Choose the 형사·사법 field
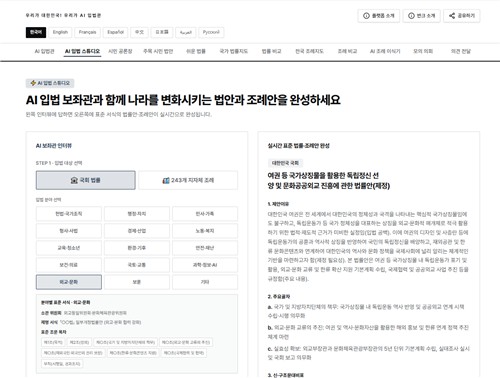The image size is (500, 378). 69,231
